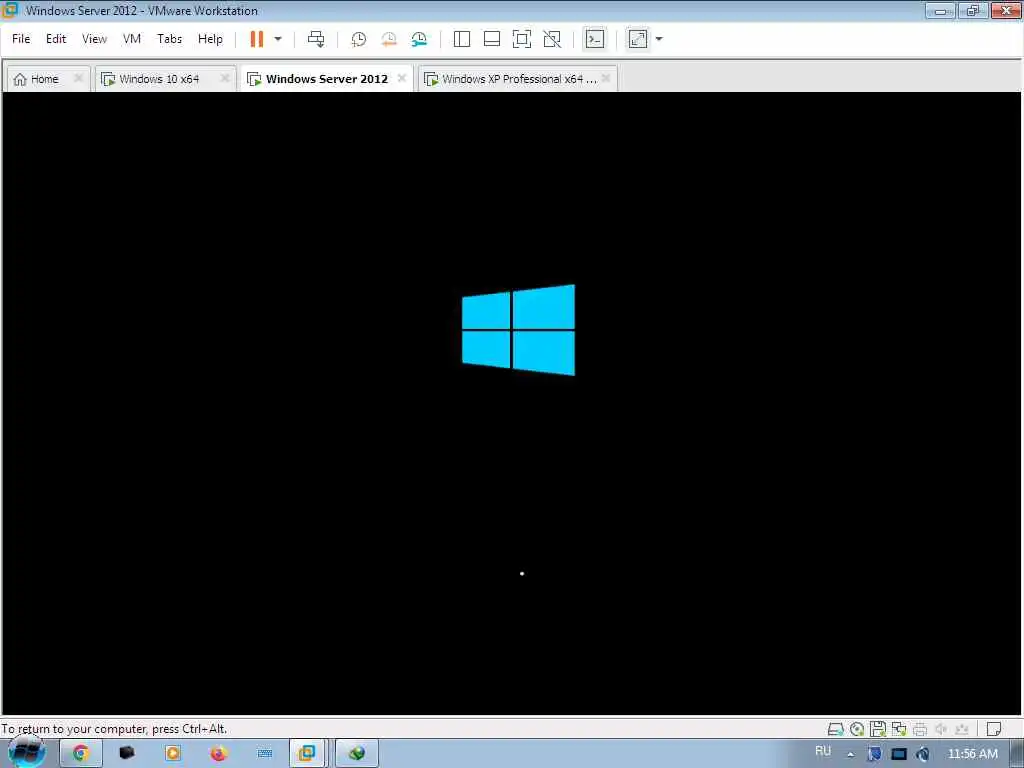Open the Snapshot Manager wrench icon
1024x768 pixels.
point(419,39)
